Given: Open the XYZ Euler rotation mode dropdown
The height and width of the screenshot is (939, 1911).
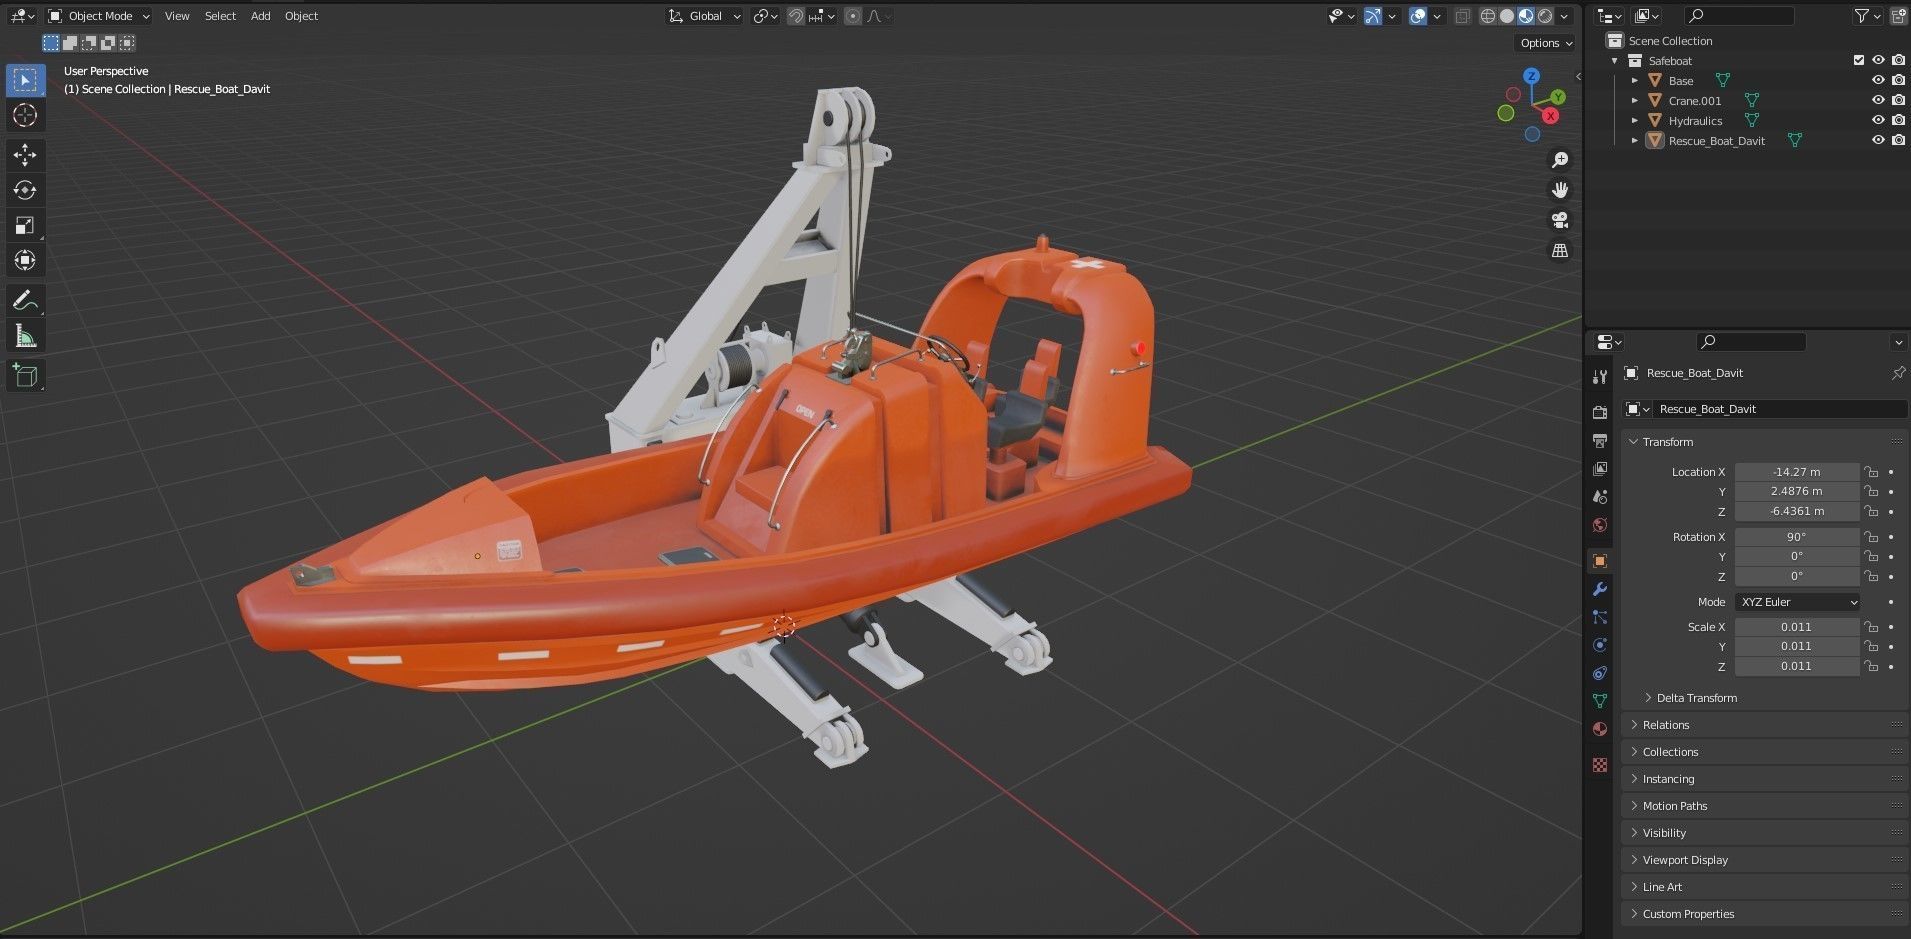Looking at the screenshot, I should [1798, 602].
